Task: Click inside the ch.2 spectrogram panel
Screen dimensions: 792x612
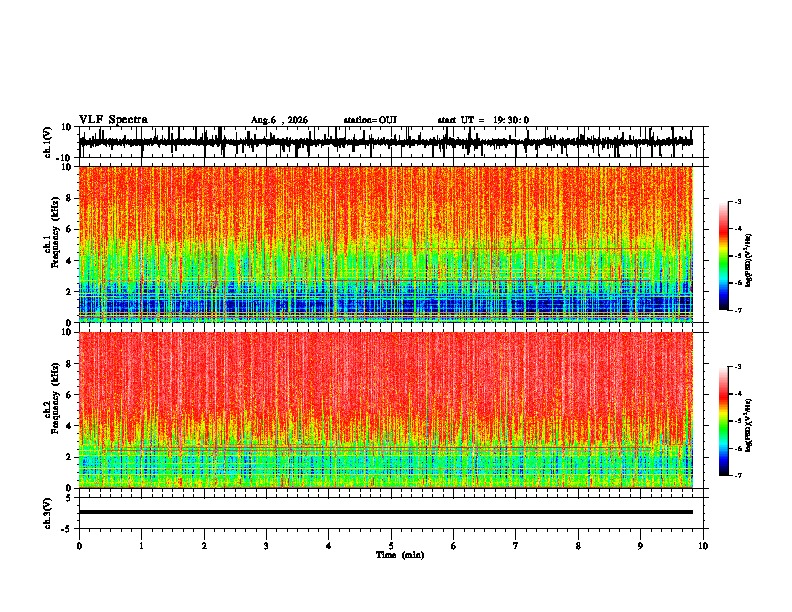Action: (386, 410)
